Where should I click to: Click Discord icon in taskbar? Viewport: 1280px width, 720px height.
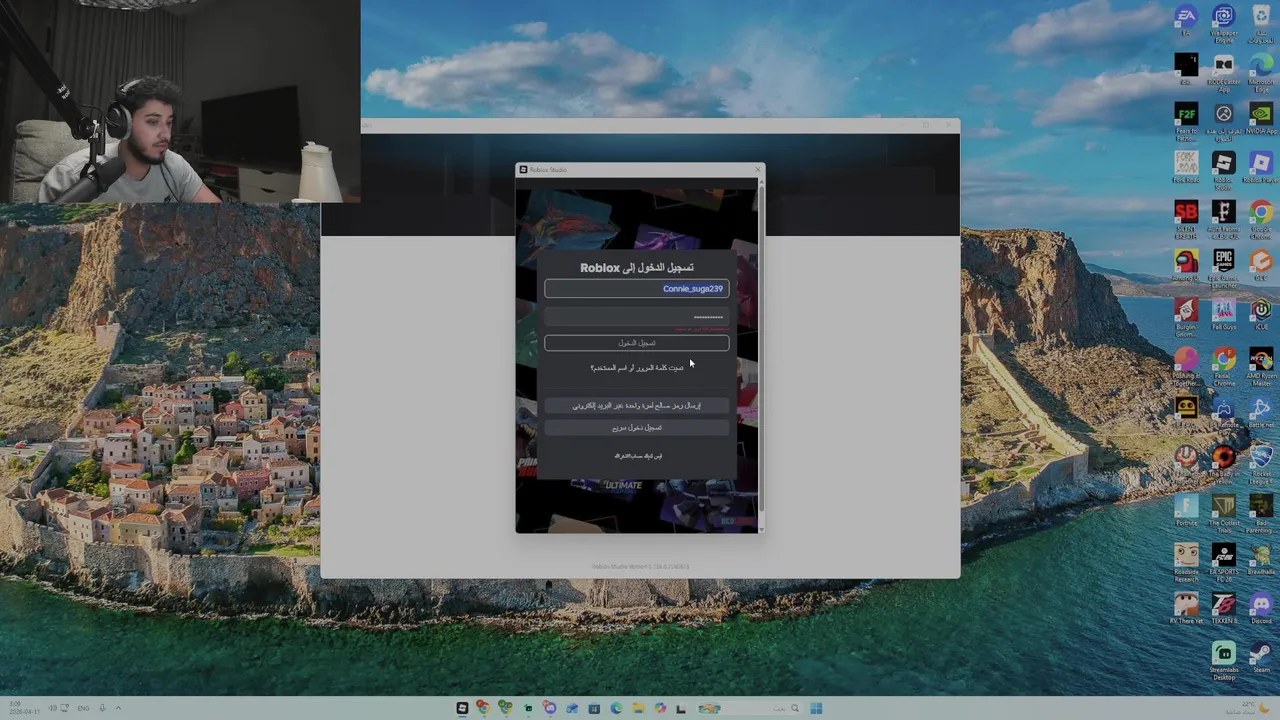pyautogui.click(x=549, y=709)
